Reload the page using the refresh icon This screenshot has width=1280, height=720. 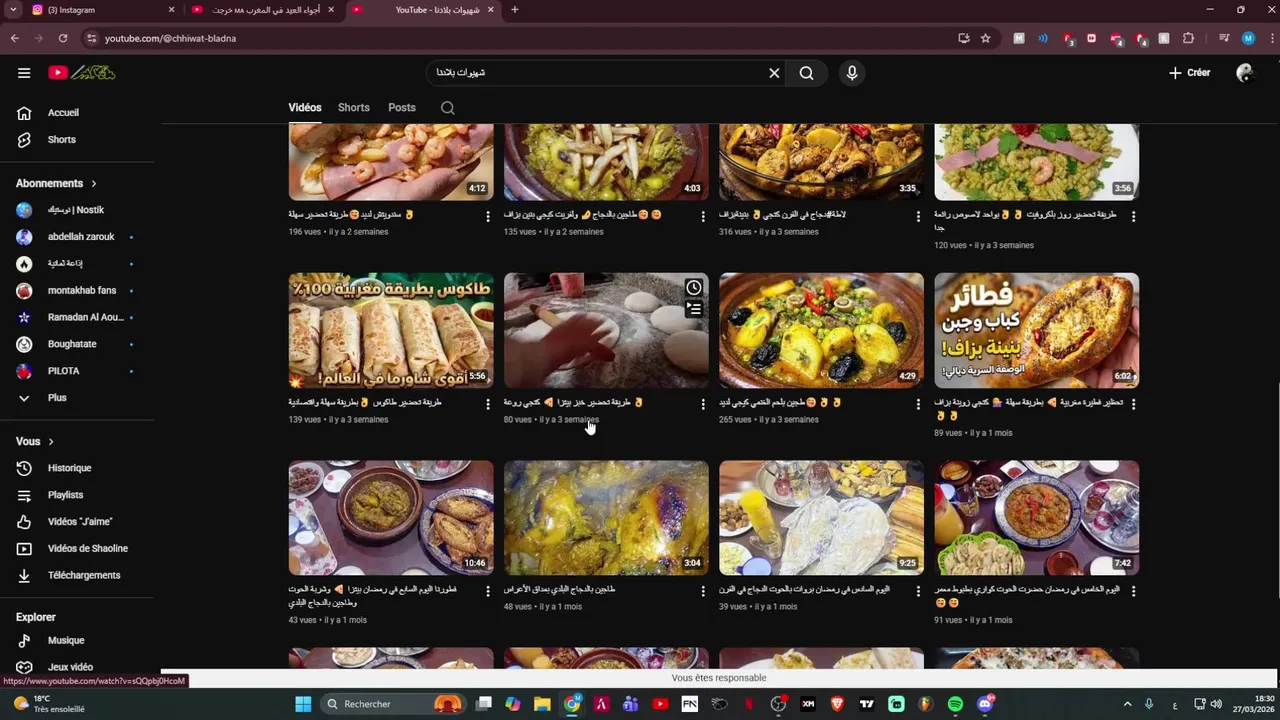[x=62, y=38]
